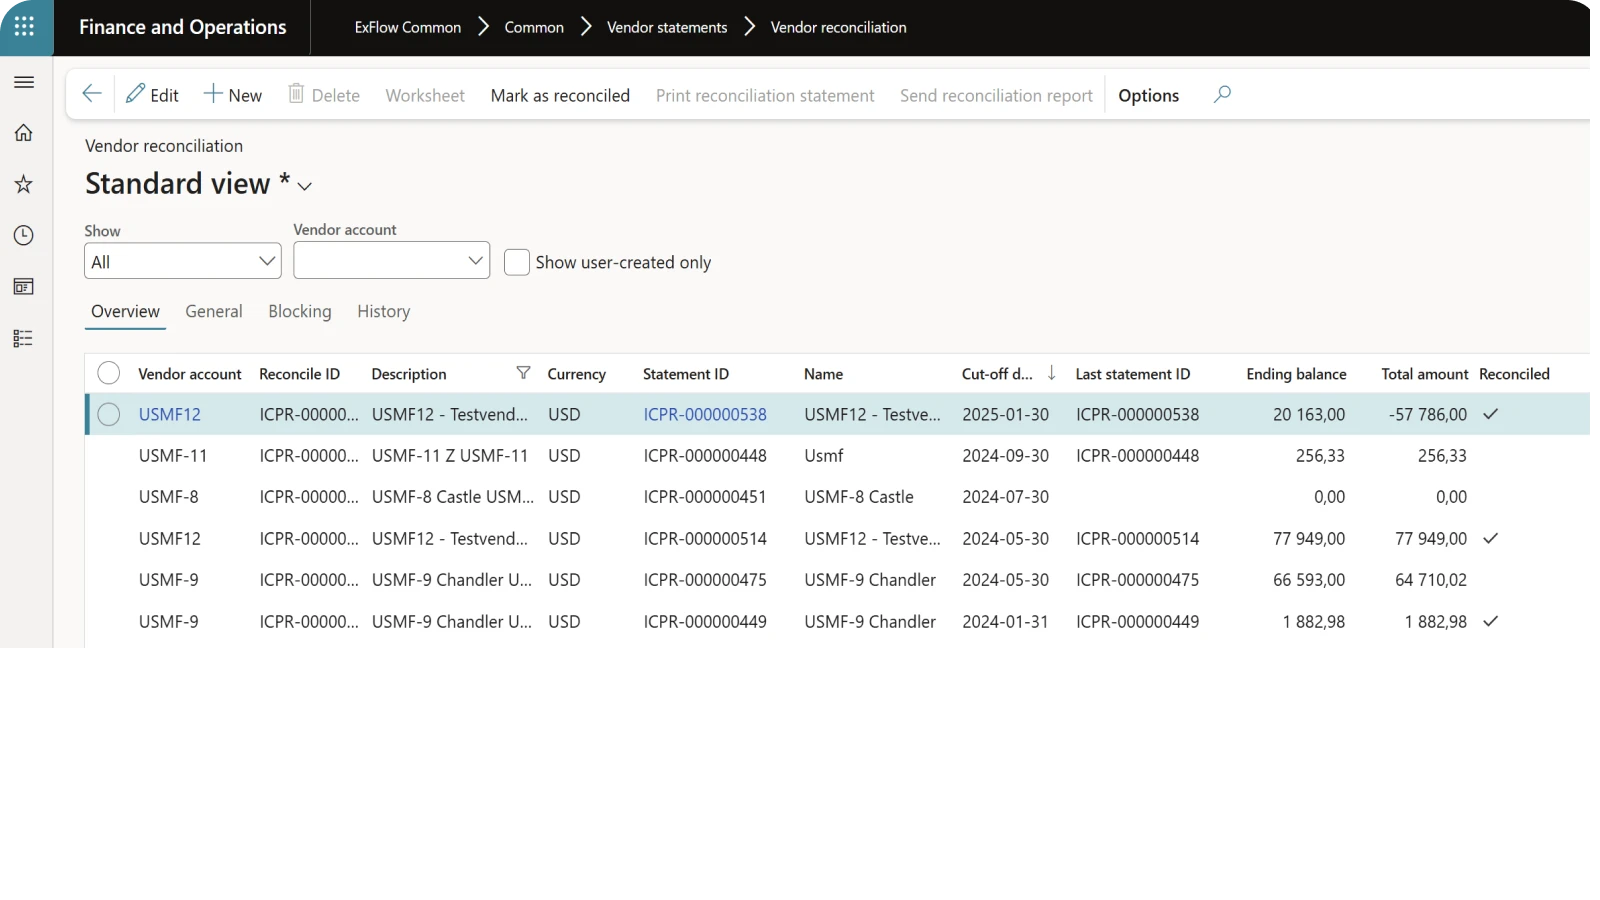1600x900 pixels.
Task: Click Last statement ID column header
Action: [x=1133, y=374]
